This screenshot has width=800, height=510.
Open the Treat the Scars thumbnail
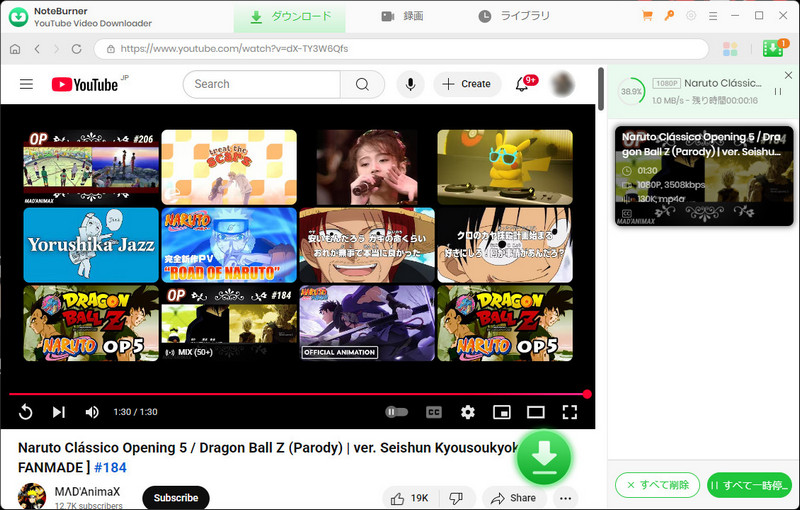[x=229, y=167]
